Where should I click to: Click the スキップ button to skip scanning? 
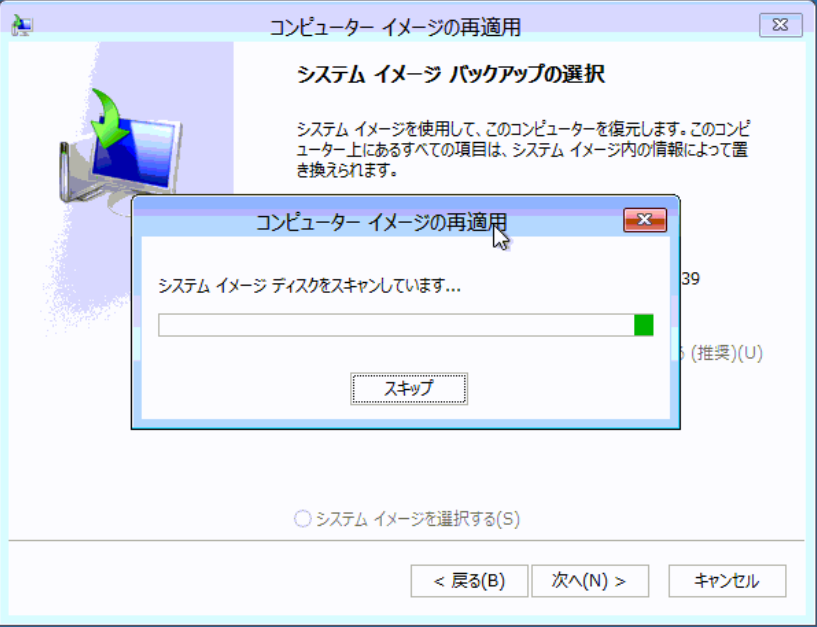pyautogui.click(x=409, y=388)
